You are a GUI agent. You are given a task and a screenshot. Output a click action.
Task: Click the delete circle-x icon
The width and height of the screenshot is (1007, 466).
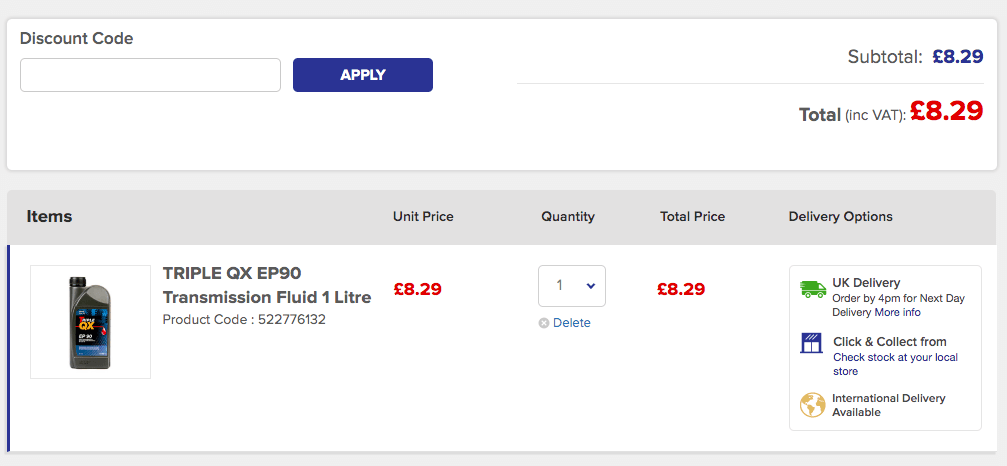click(x=544, y=323)
